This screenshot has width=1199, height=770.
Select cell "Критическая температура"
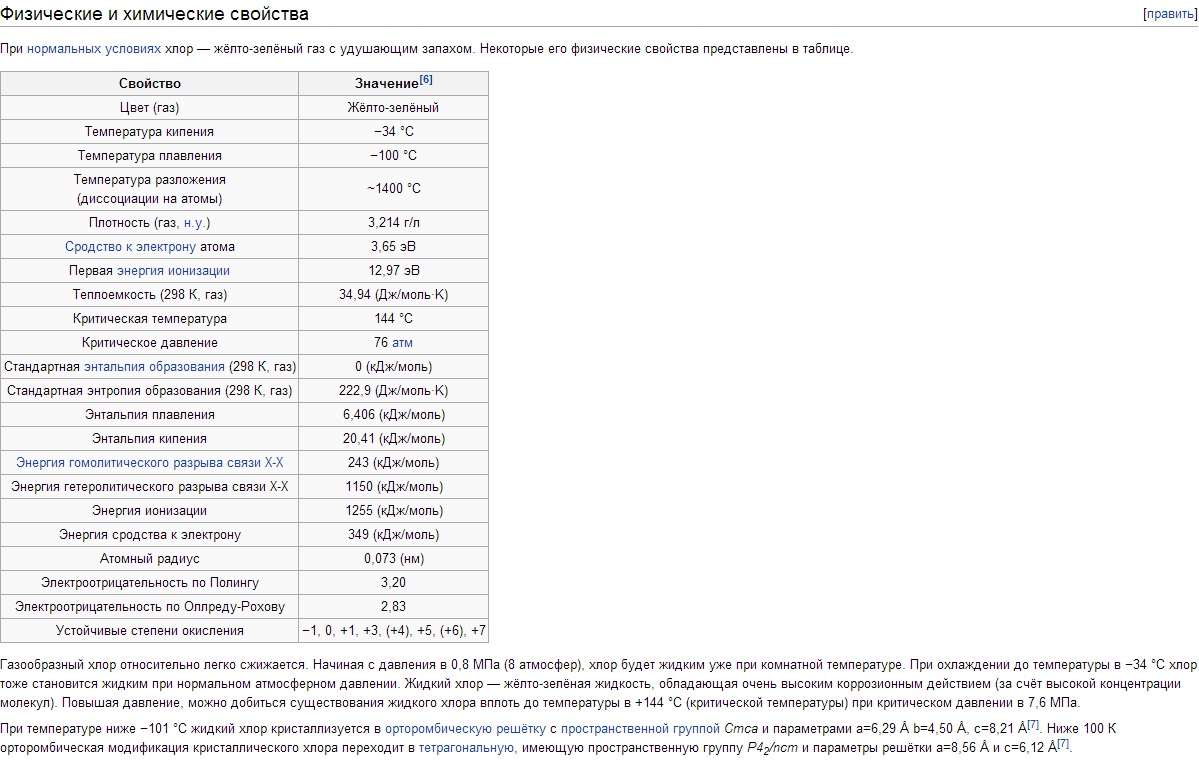(x=149, y=319)
